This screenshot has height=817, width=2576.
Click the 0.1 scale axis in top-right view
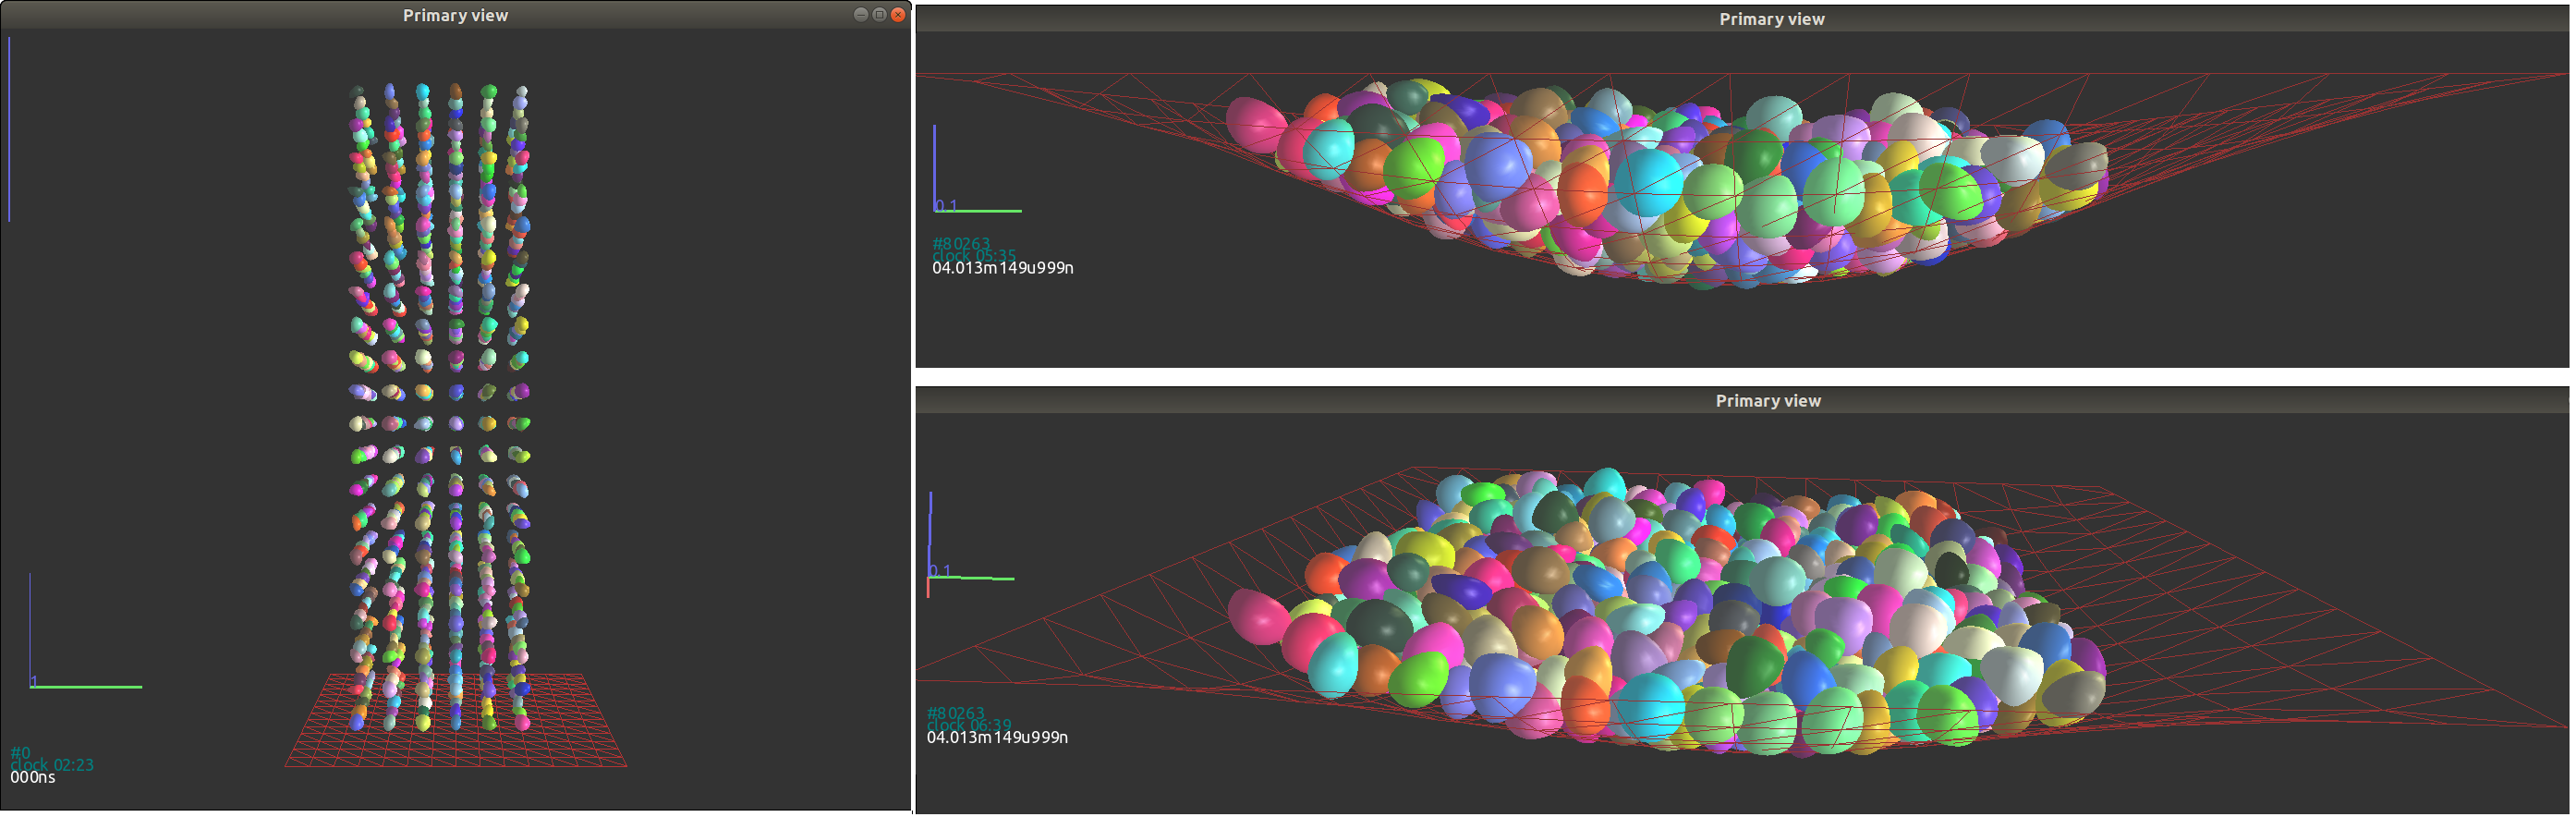point(977,210)
